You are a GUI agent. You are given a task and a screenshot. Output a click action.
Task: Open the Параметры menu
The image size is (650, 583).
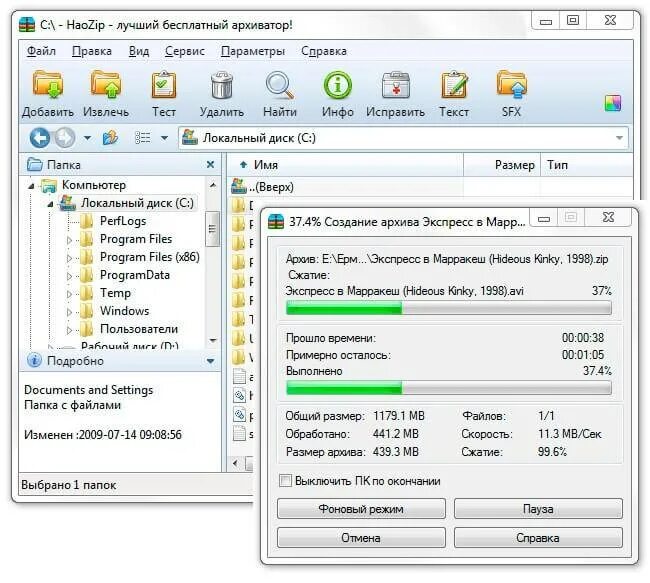(x=252, y=51)
